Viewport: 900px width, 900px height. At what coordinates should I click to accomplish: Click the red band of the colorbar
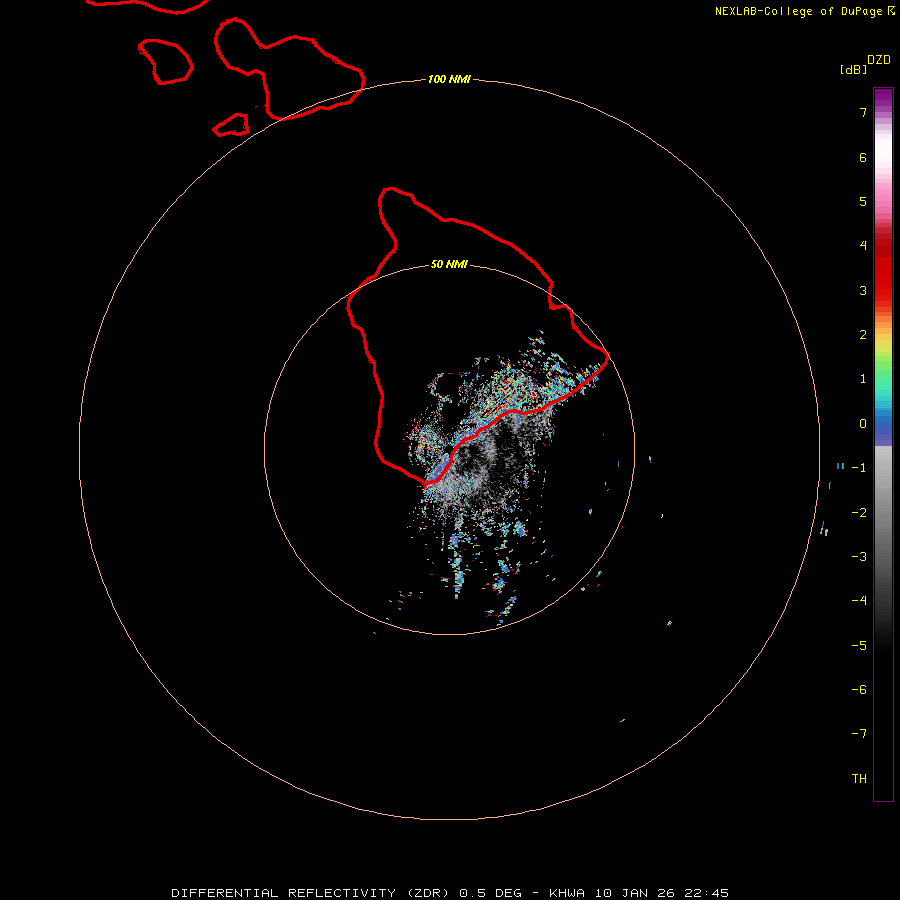883,267
